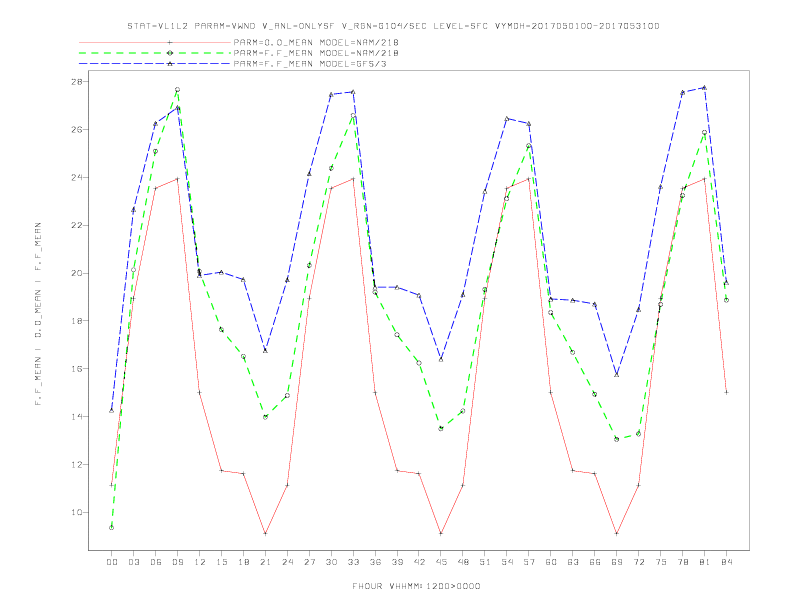Click y-axis tick label 22
The height and width of the screenshot is (612, 792).
click(x=79, y=225)
